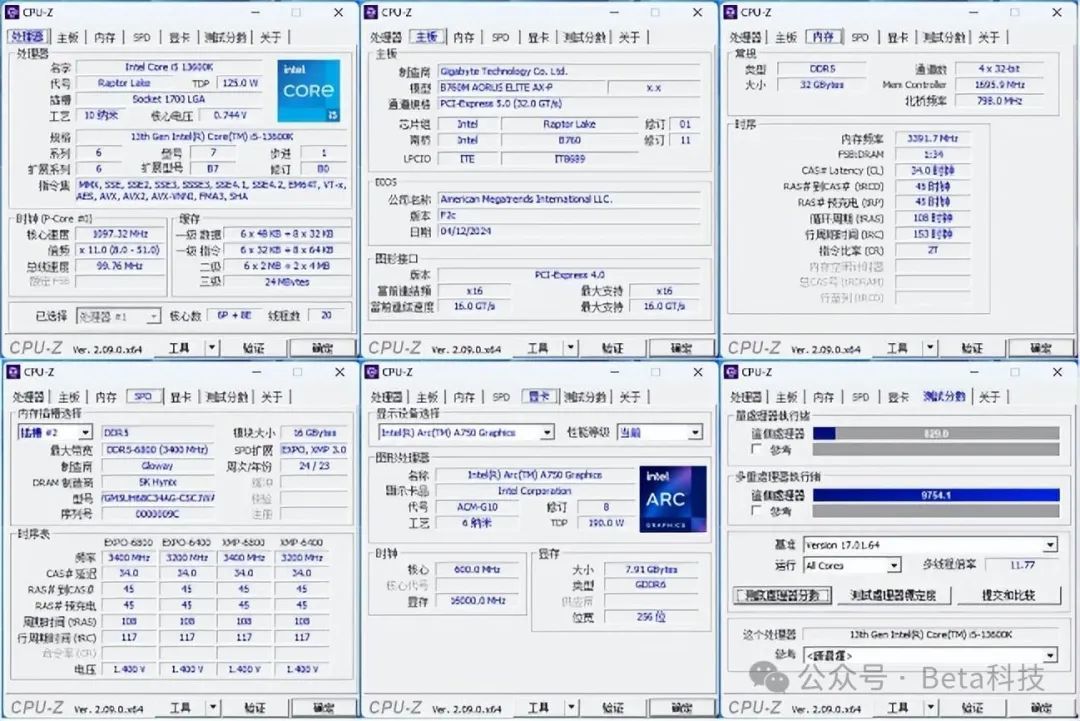Viewport: 1080px width, 721px height.
Task: Click 验证 button in the SPD window
Action: (x=255, y=707)
